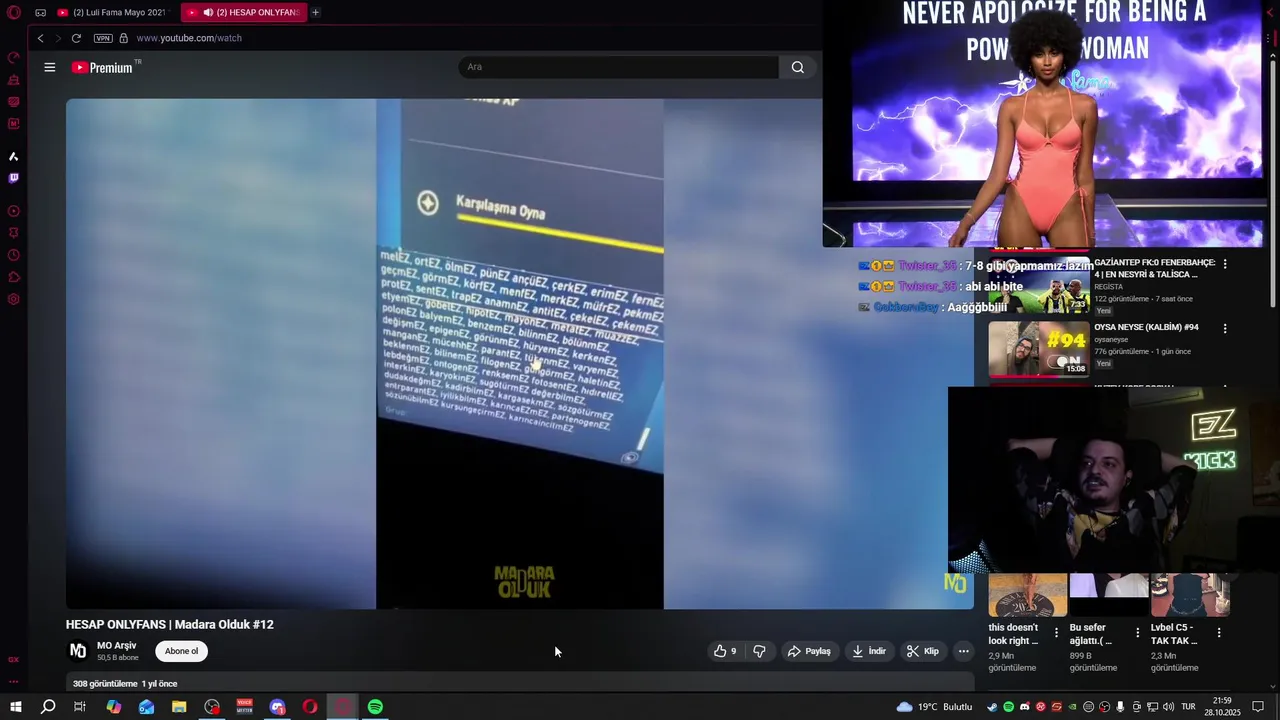Viewport: 1280px width, 720px height.
Task: Reload the page with refresh icon
Action: [x=76, y=38]
